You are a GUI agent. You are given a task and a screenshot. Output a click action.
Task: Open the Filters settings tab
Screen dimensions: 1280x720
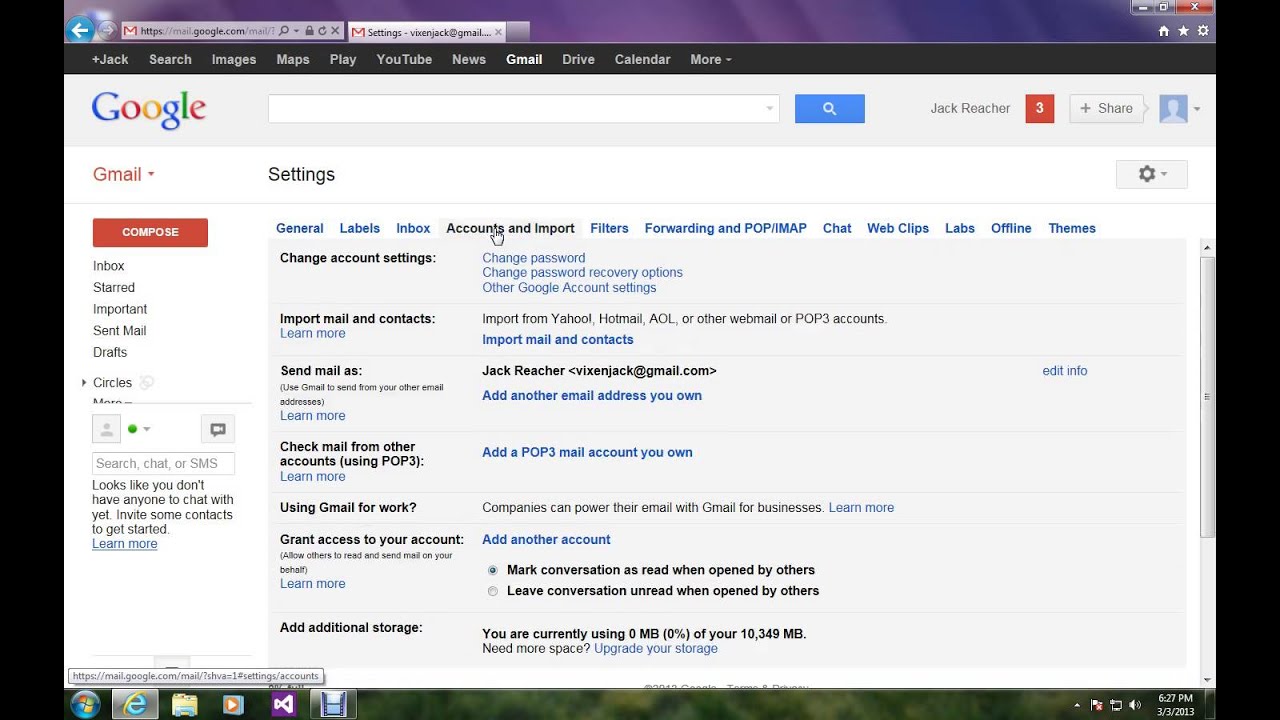click(x=609, y=228)
